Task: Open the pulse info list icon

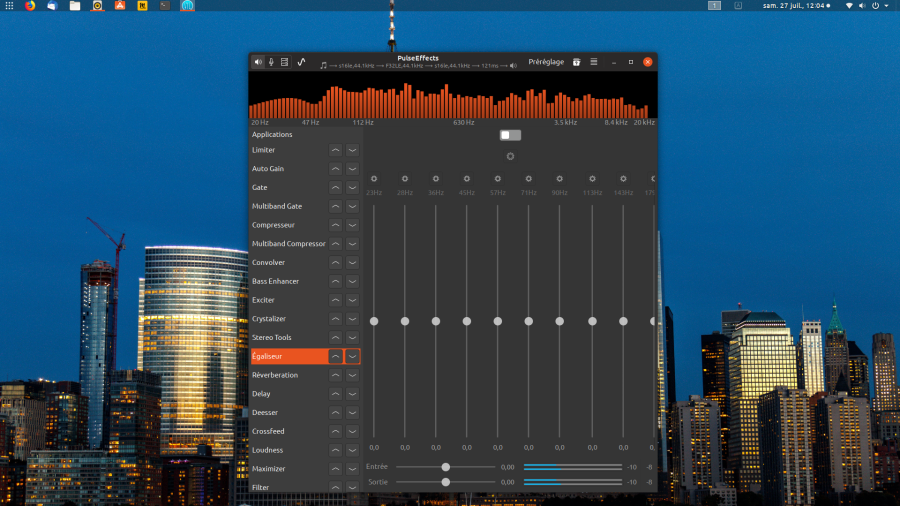Action: point(285,62)
